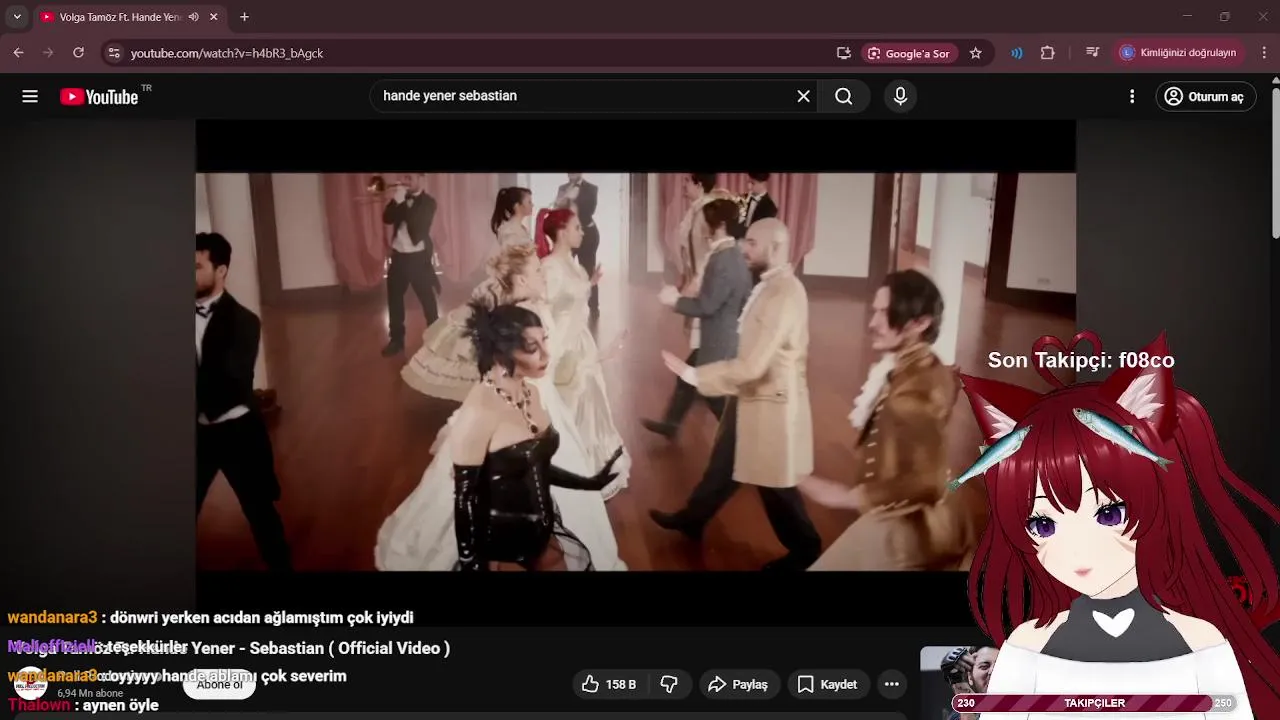Viewport: 1280px width, 720px height.
Task: Dislike the video with thumbs down
Action: [669, 684]
